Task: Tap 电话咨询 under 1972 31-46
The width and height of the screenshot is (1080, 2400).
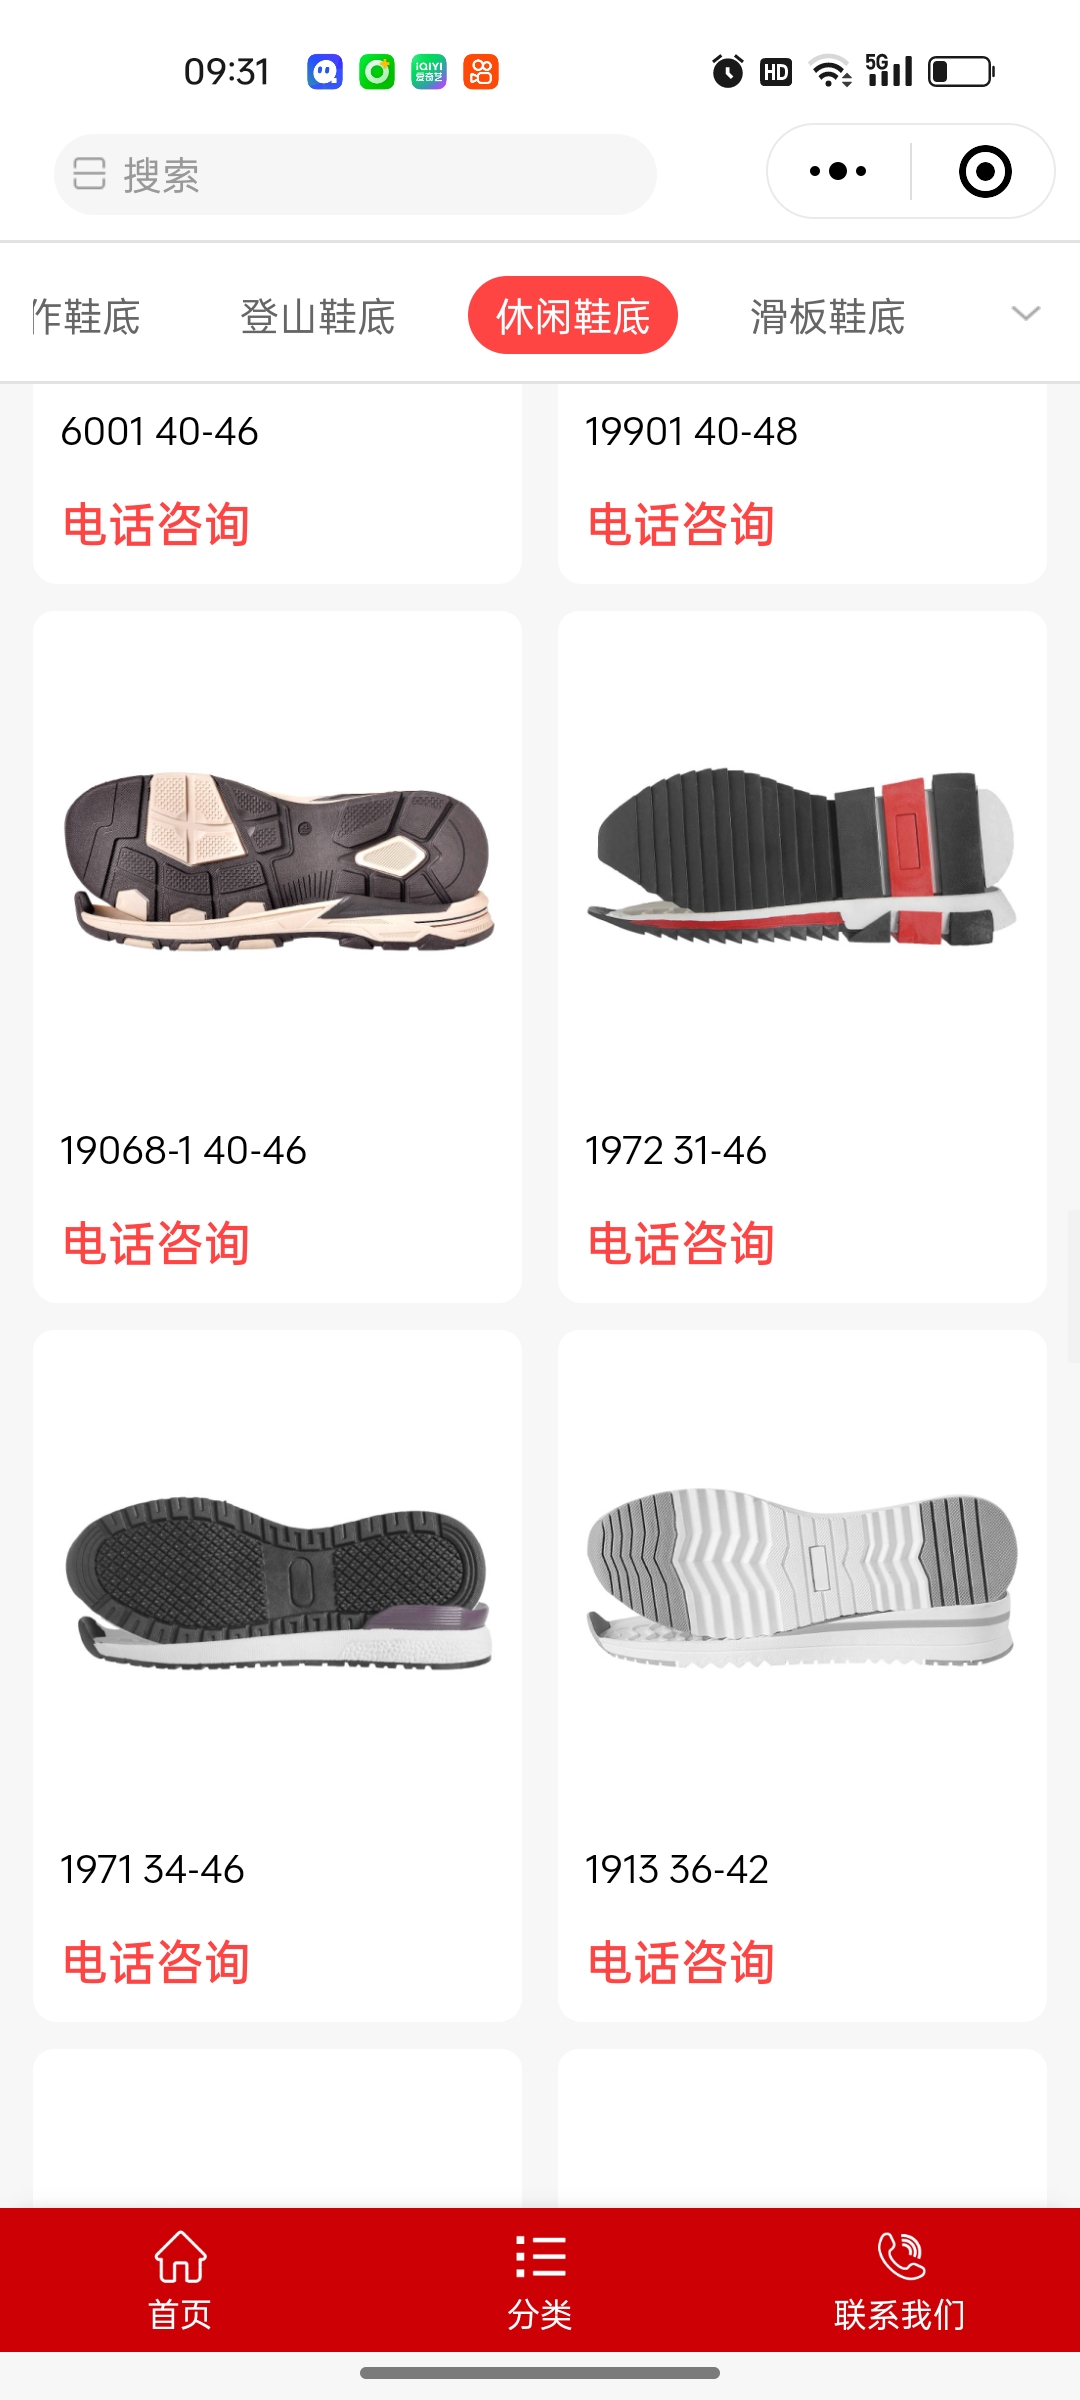Action: [x=681, y=1244]
